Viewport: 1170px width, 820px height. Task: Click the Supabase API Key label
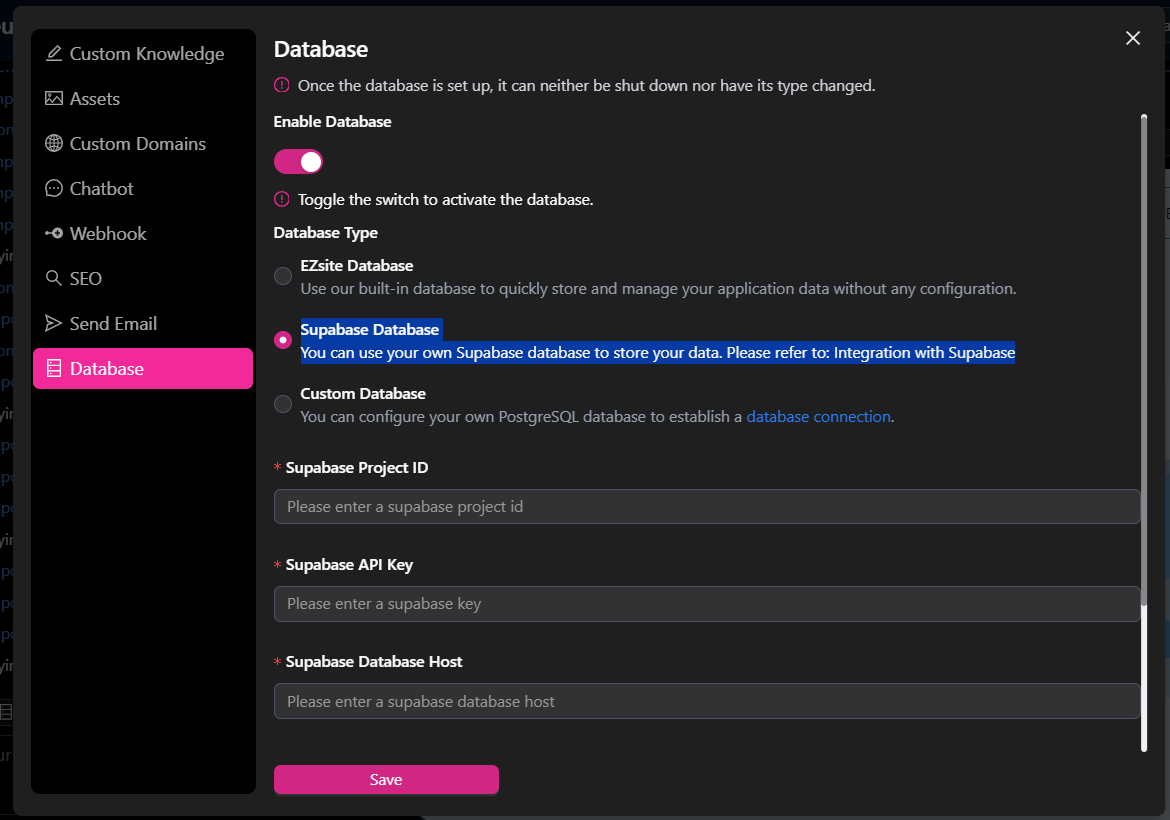[349, 565]
